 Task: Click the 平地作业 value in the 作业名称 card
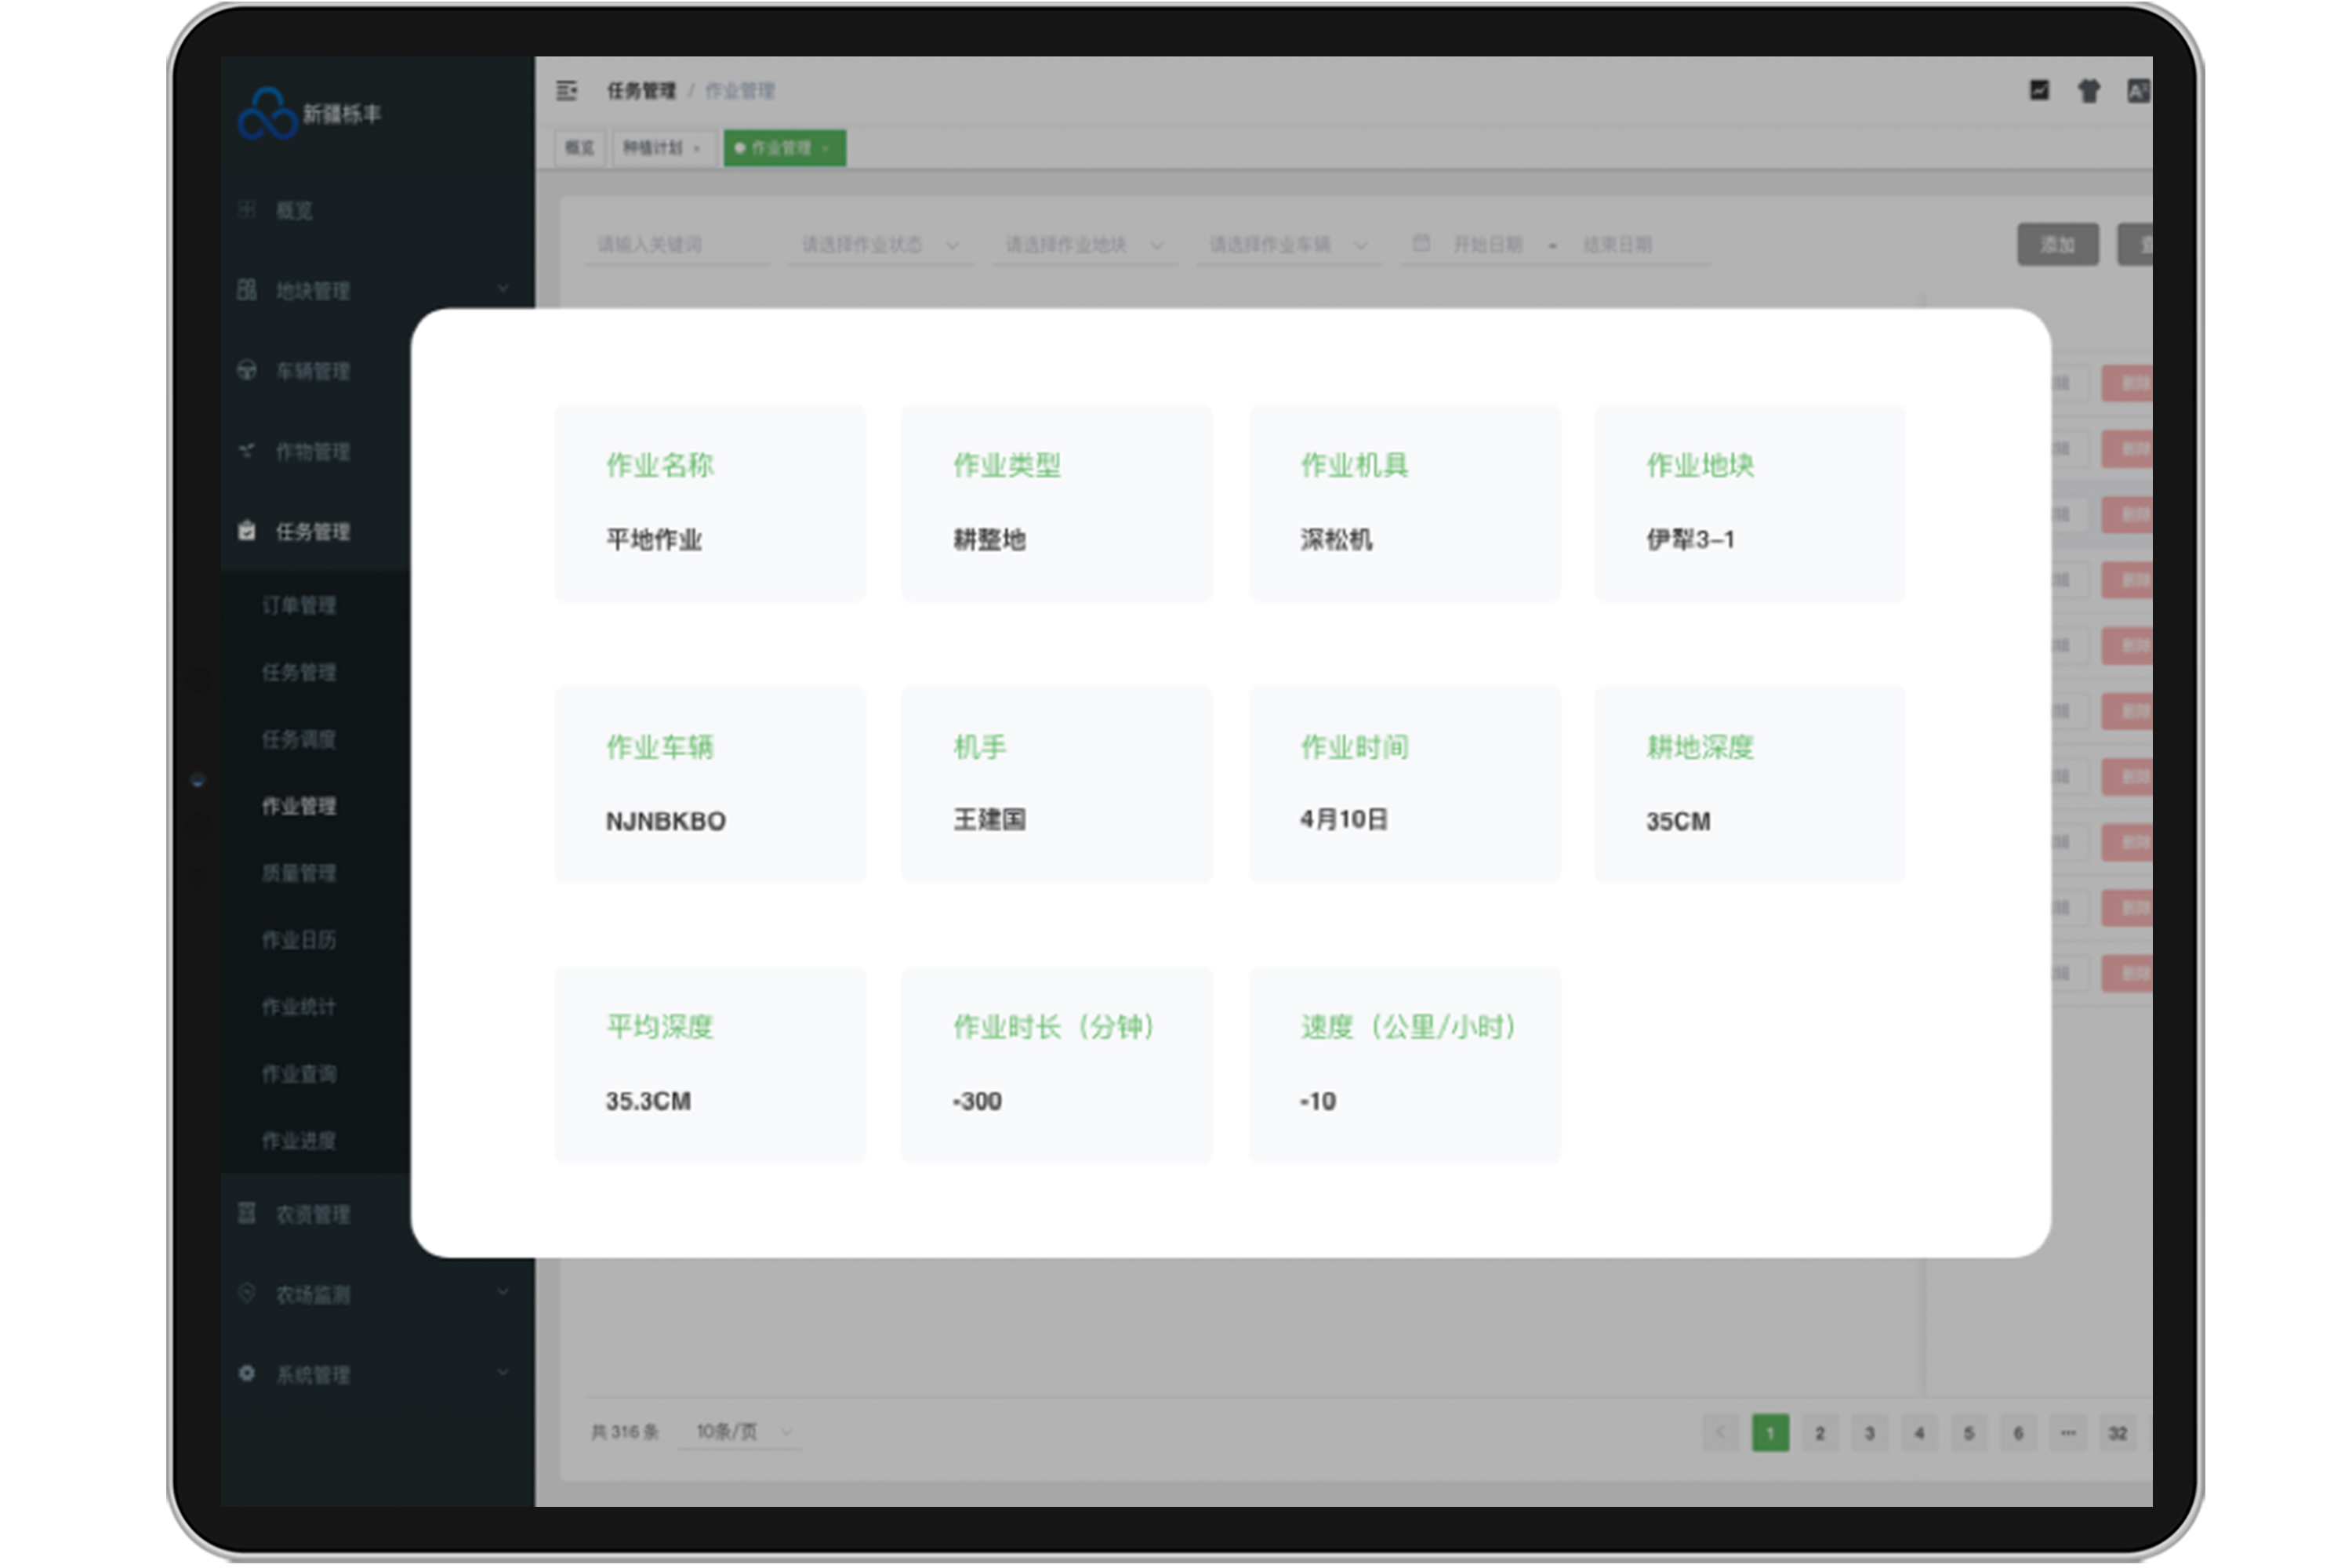(654, 540)
